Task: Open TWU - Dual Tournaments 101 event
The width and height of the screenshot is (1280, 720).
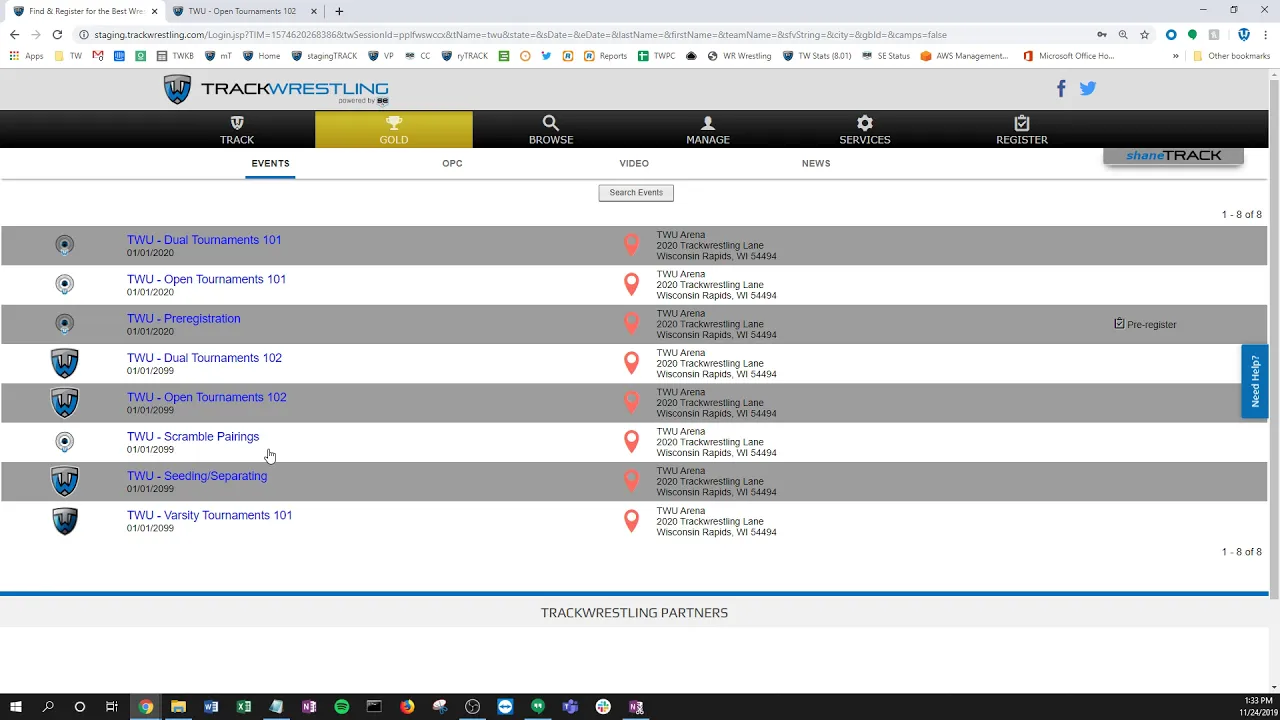Action: [204, 240]
